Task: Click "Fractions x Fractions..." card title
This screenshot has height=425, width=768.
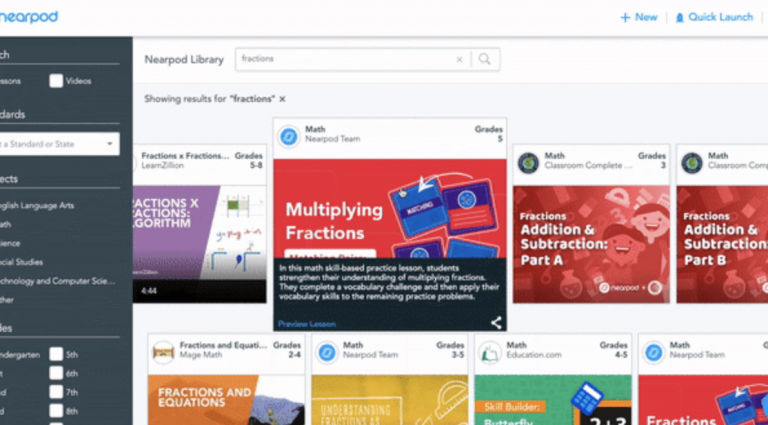Action: pyautogui.click(x=185, y=156)
